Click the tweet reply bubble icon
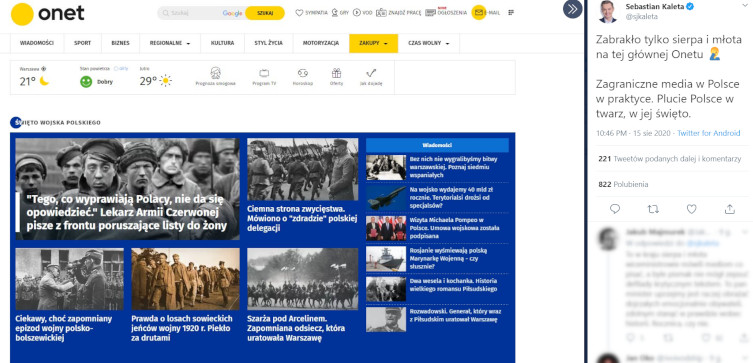Image resolution: width=753 pixels, height=363 pixels. pos(615,209)
